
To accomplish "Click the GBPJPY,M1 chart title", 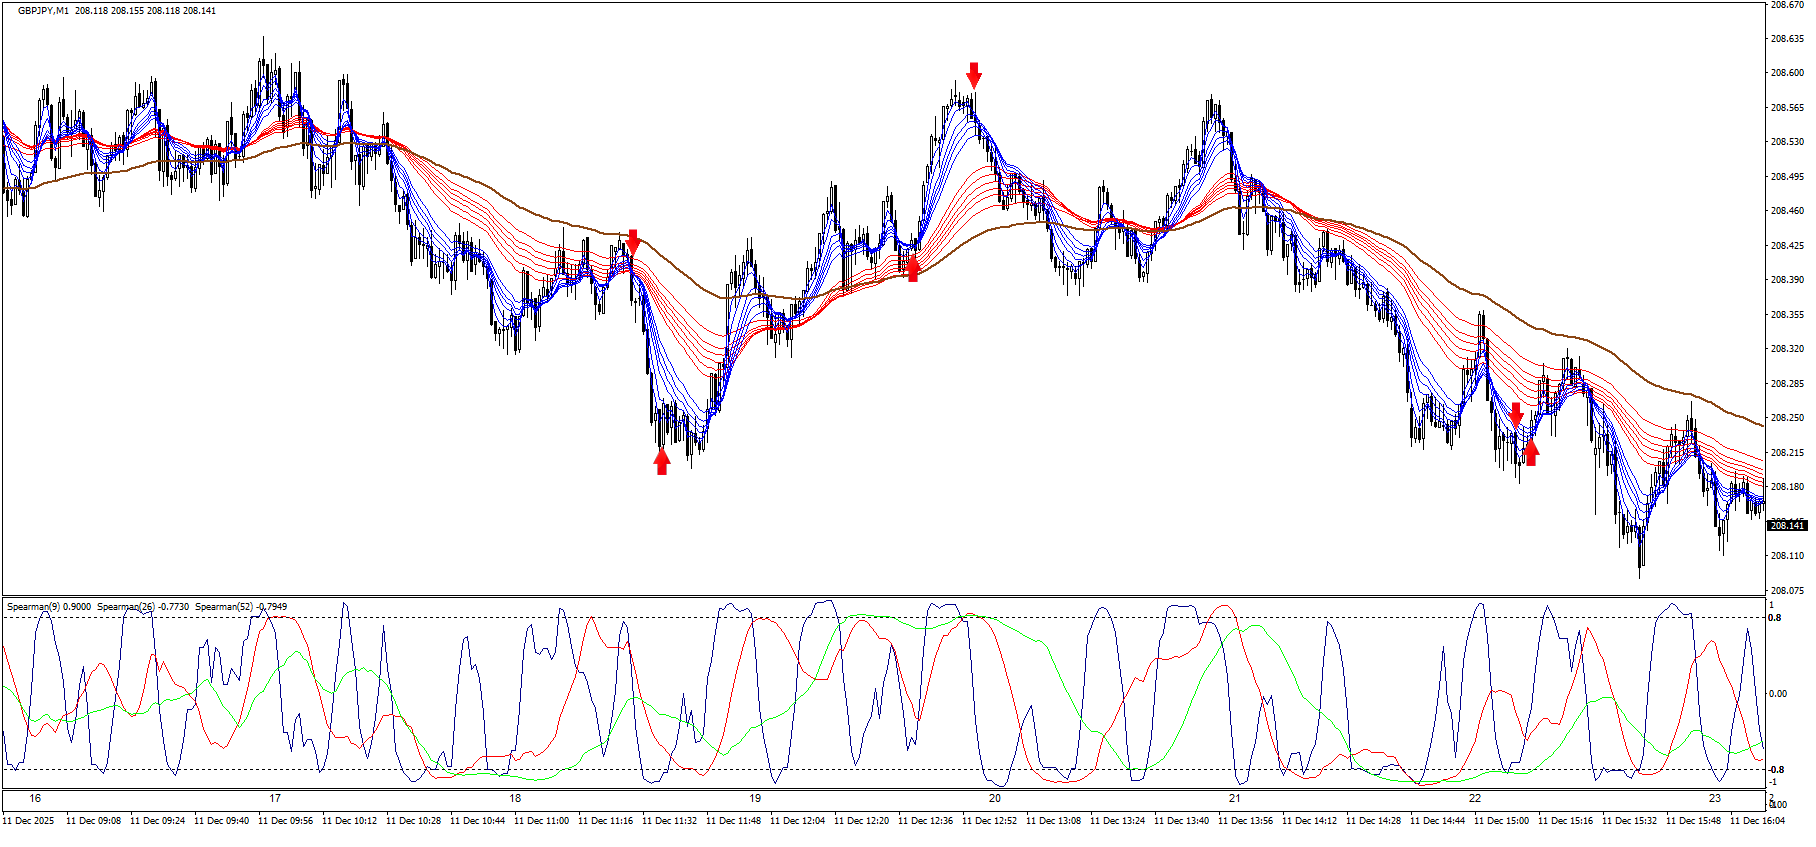I will tap(43, 11).
